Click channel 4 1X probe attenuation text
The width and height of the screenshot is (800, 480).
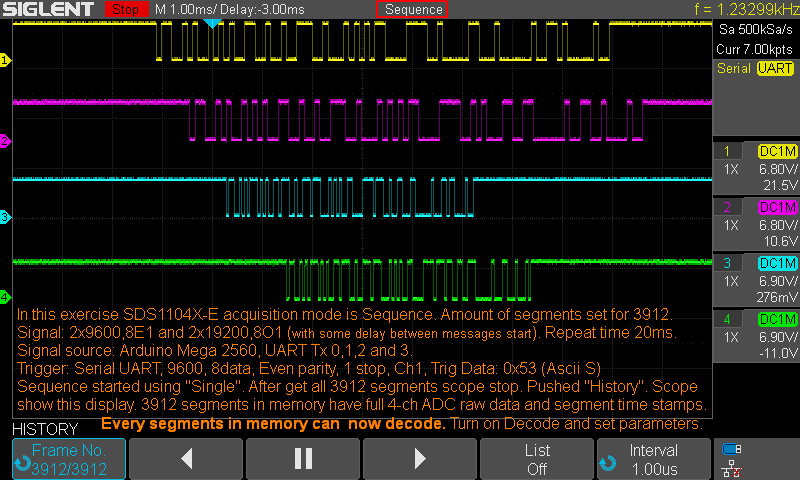click(x=731, y=337)
